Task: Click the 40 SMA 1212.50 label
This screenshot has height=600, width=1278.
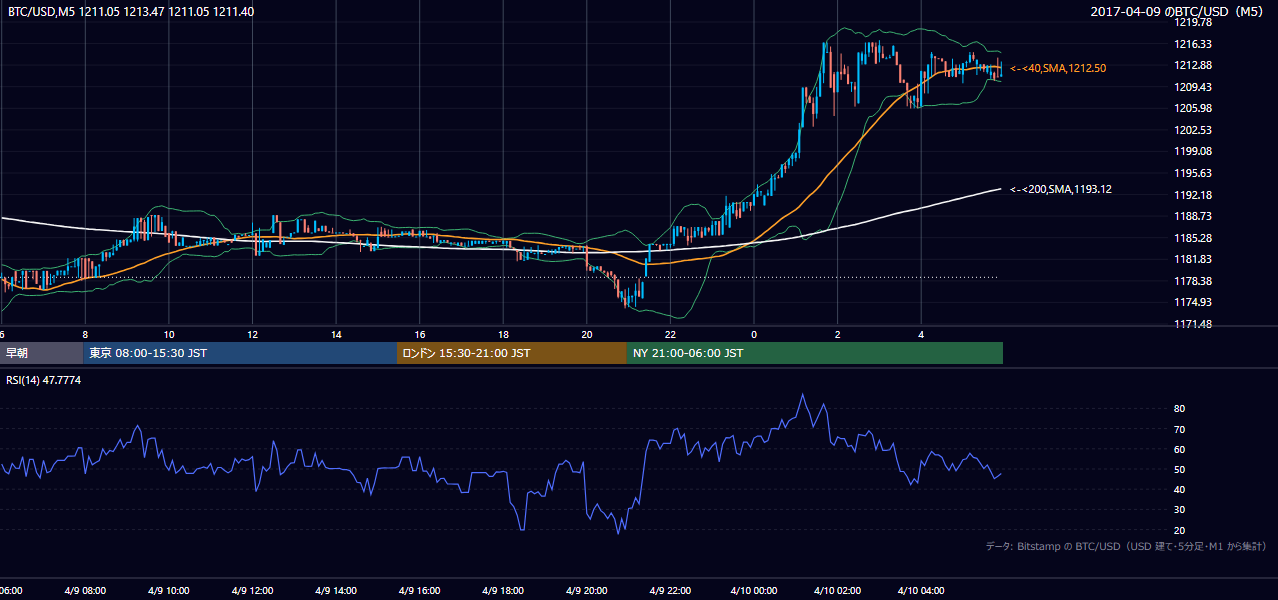Action: point(1058,68)
